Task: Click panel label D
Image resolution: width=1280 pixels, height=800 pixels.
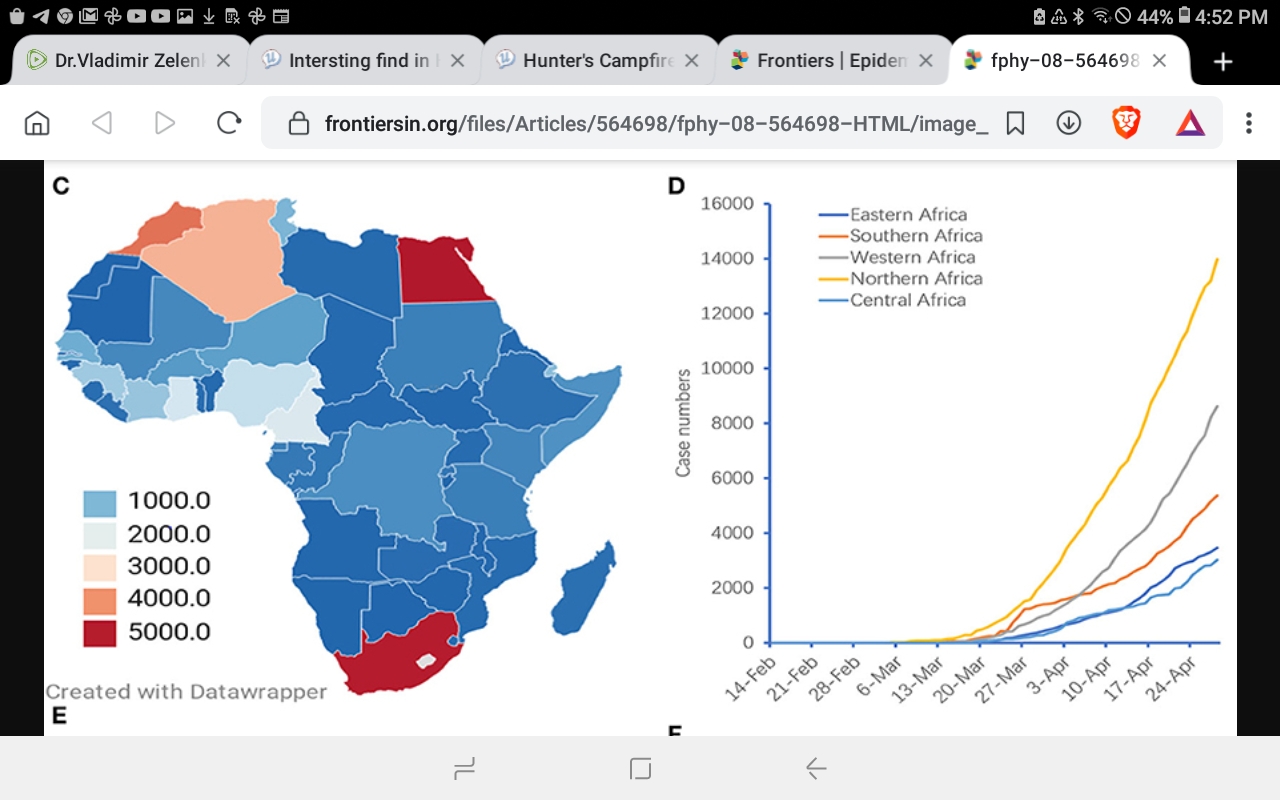Action: pyautogui.click(x=676, y=186)
